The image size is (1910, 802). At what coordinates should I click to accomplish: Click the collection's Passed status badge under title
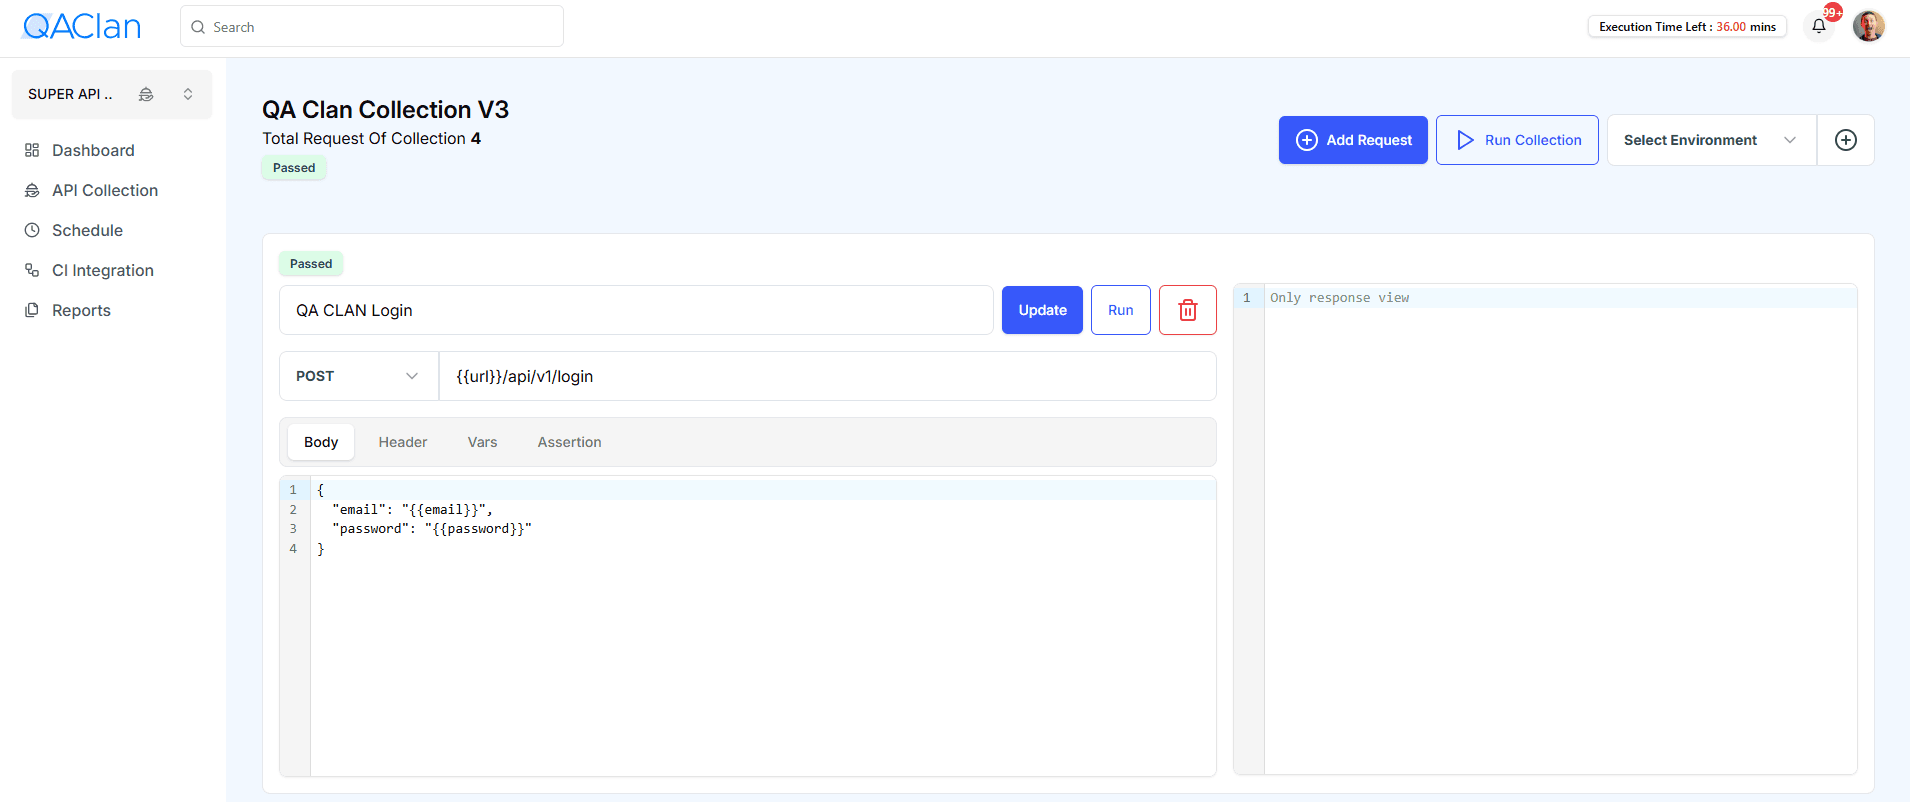(x=294, y=168)
